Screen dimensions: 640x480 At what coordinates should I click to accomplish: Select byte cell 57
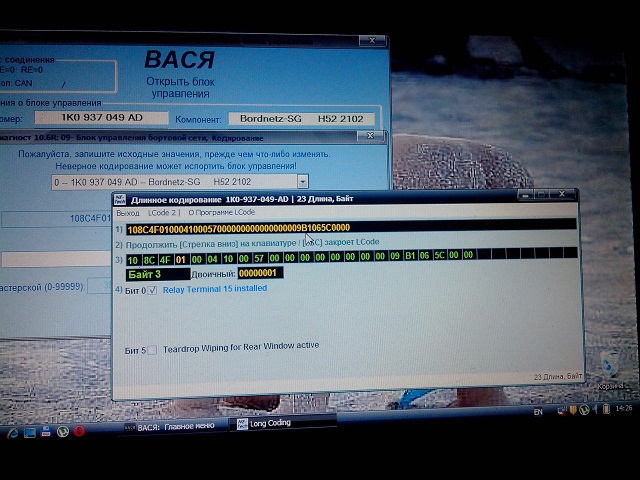pyautogui.click(x=259, y=258)
